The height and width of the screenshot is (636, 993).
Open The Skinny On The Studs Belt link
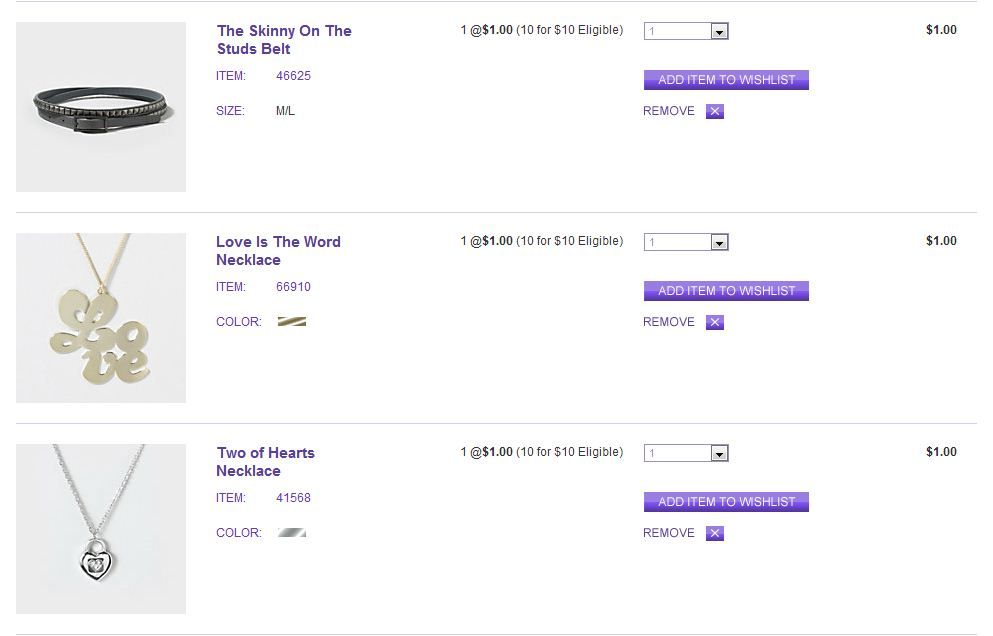(x=284, y=40)
